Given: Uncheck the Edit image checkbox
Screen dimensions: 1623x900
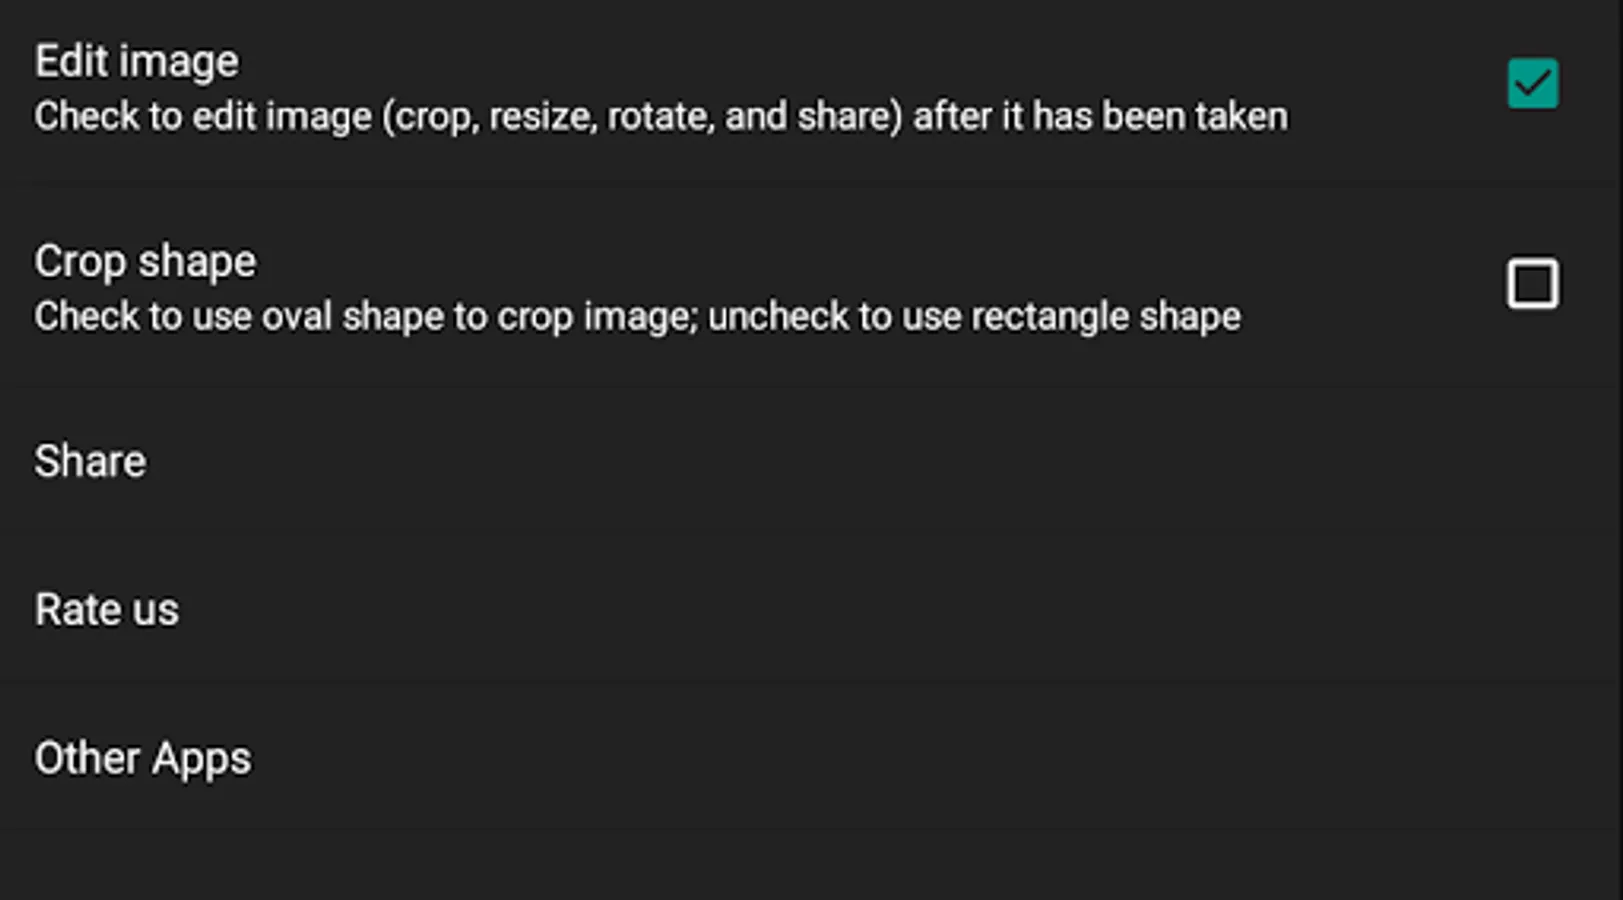Looking at the screenshot, I should click(x=1532, y=84).
